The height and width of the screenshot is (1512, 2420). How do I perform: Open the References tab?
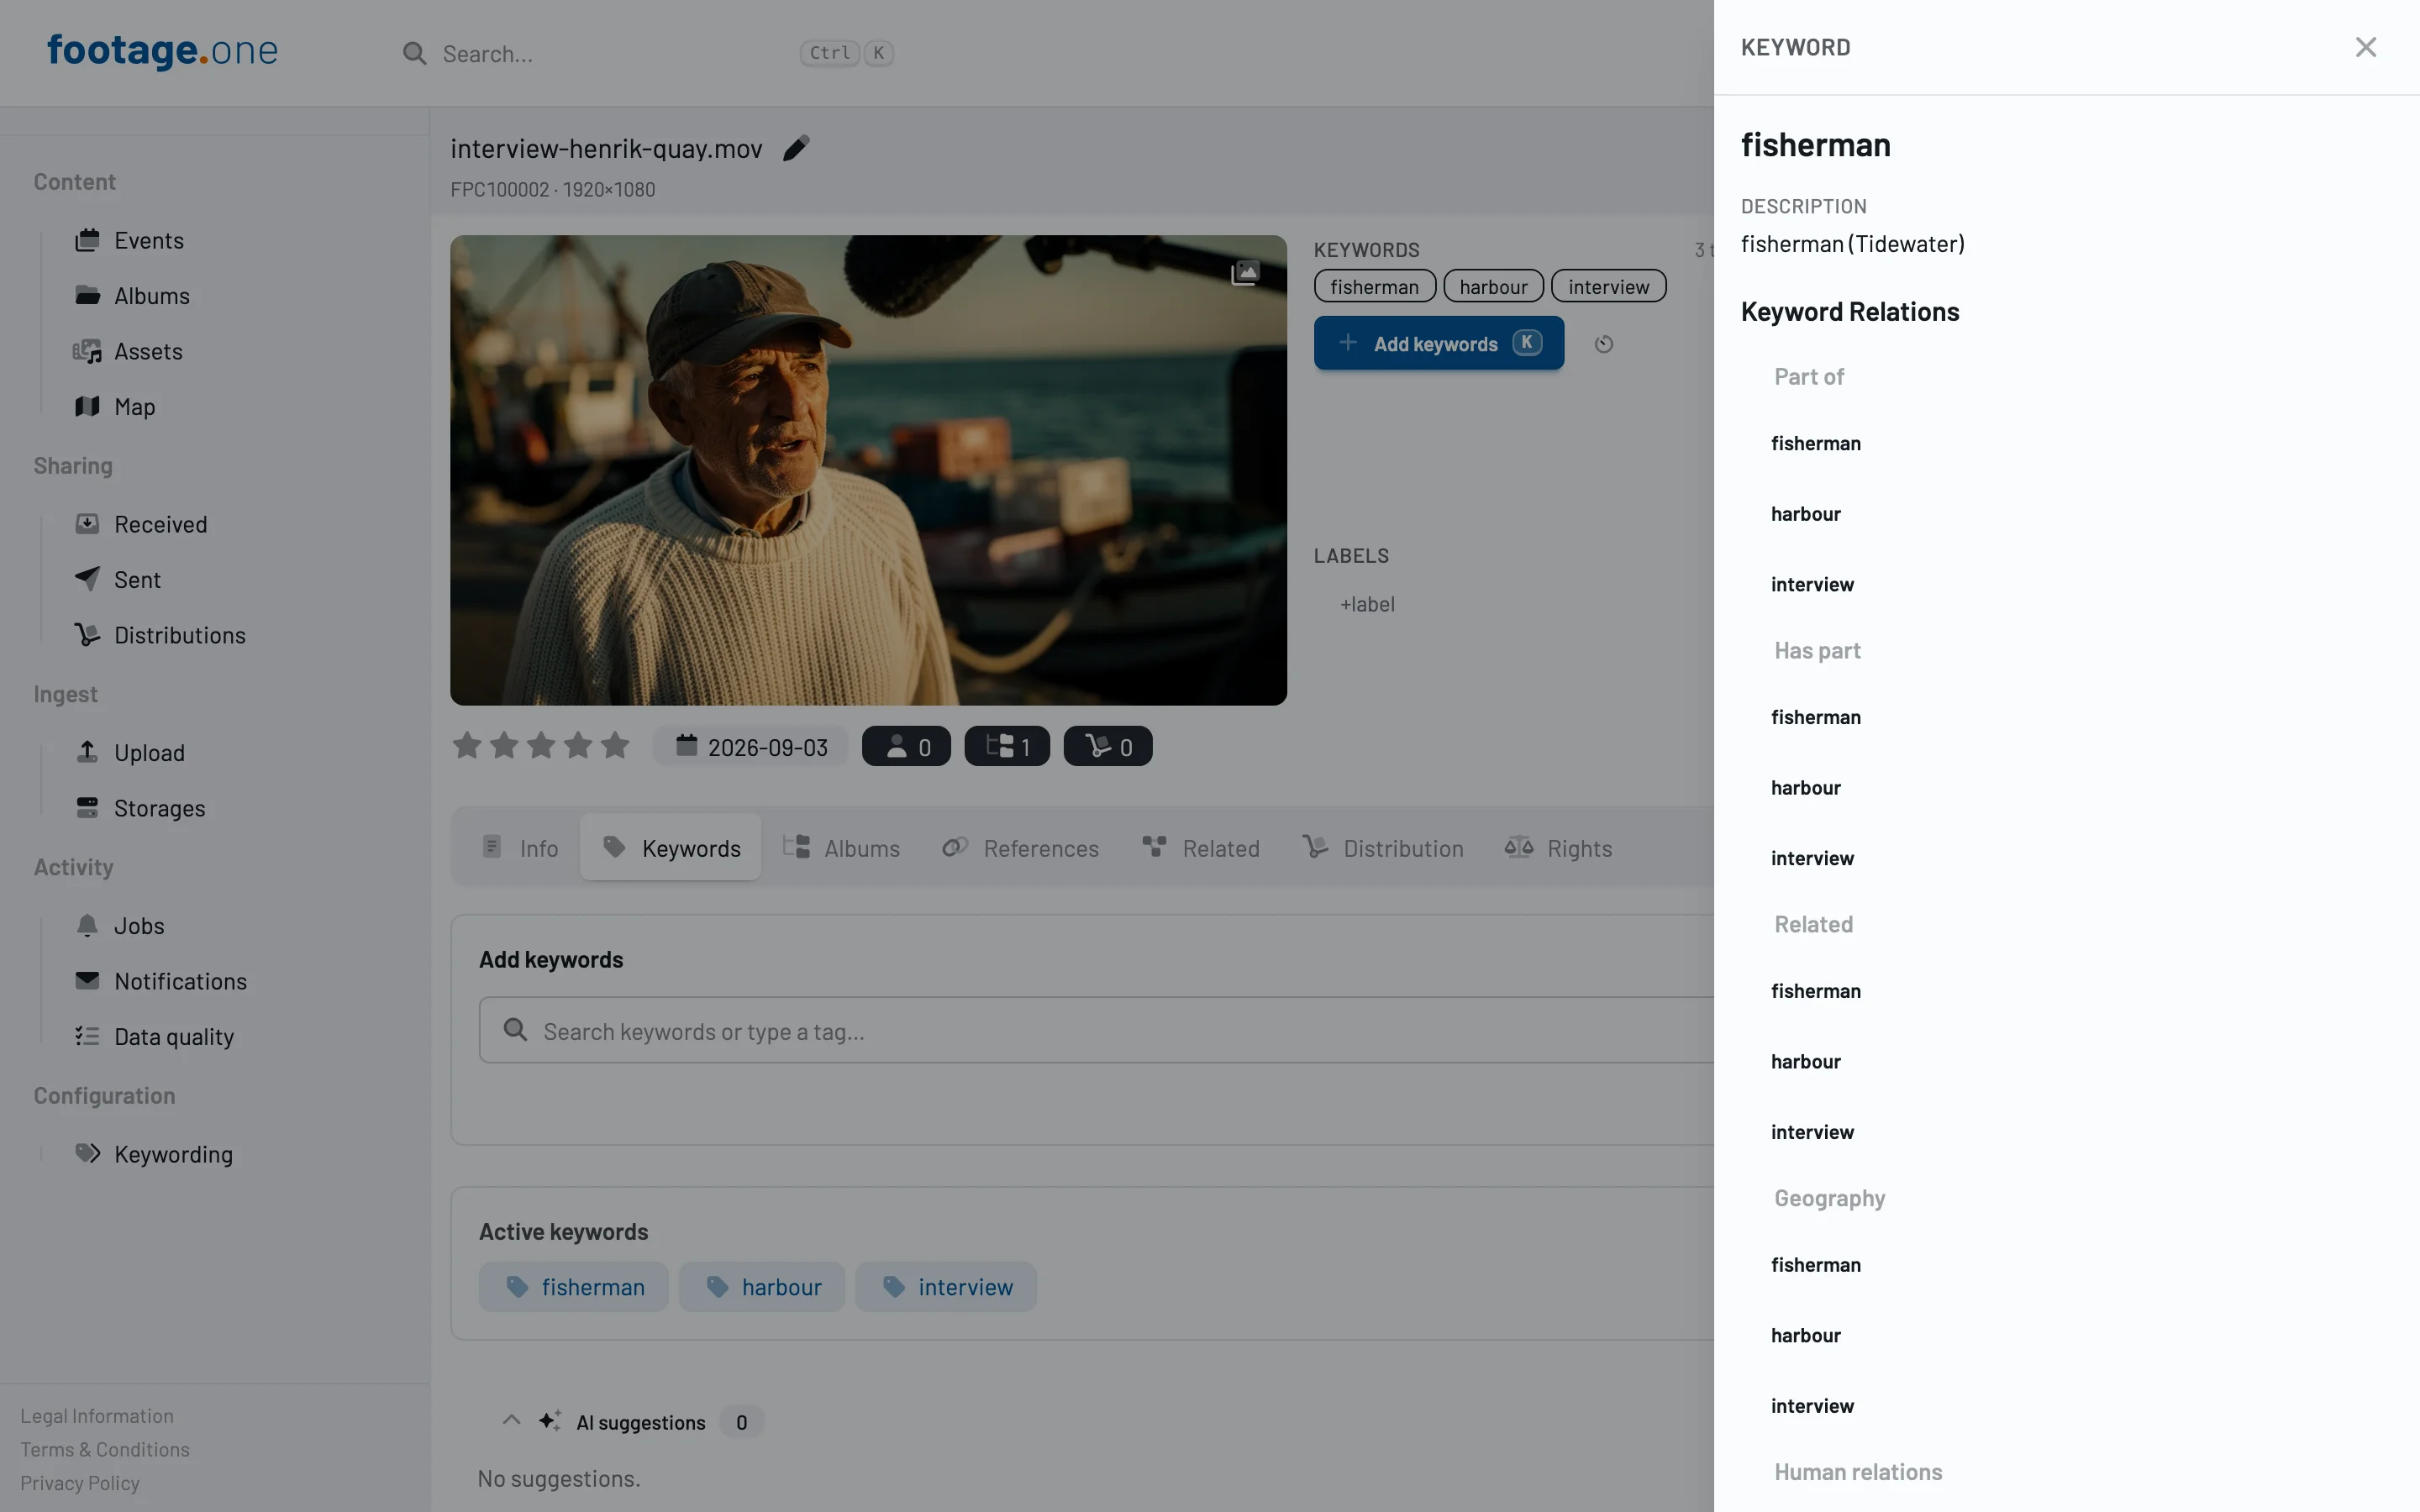pos(1020,848)
